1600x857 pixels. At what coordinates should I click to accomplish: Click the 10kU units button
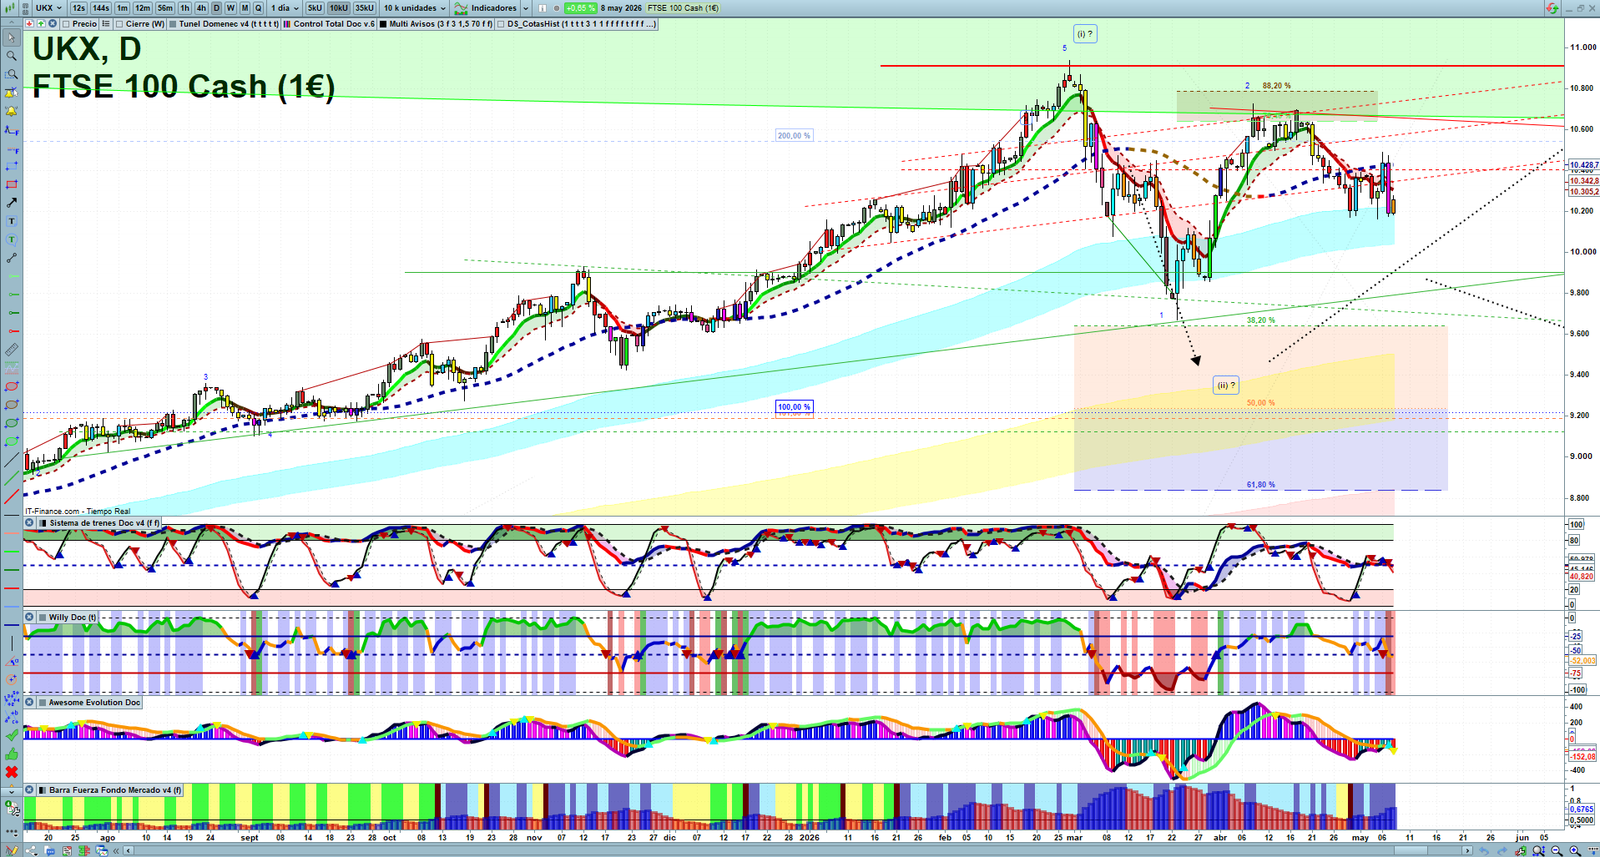pyautogui.click(x=339, y=8)
